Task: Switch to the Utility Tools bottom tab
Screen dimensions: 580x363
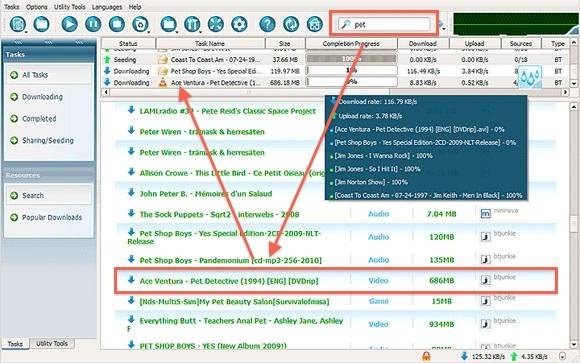Action: 52,344
